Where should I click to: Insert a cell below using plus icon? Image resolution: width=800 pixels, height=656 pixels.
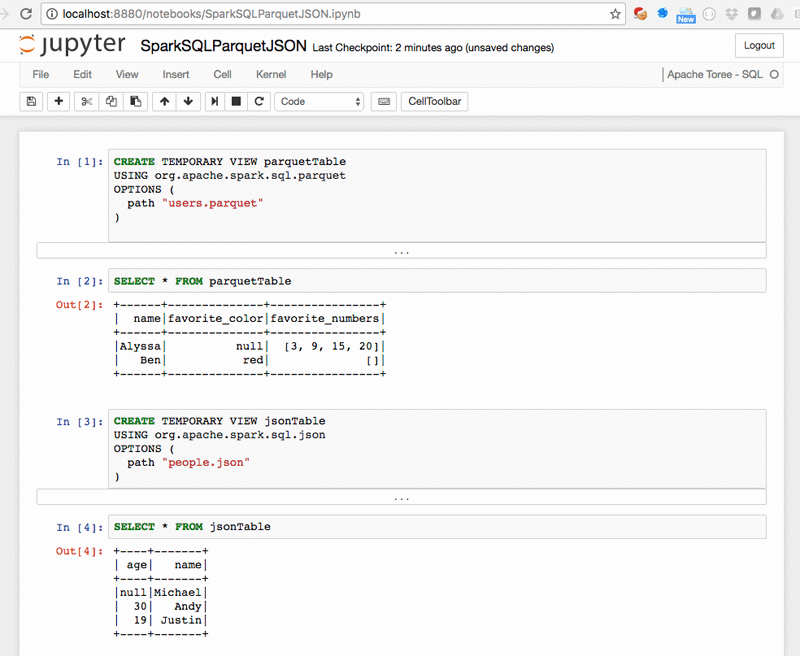[59, 101]
